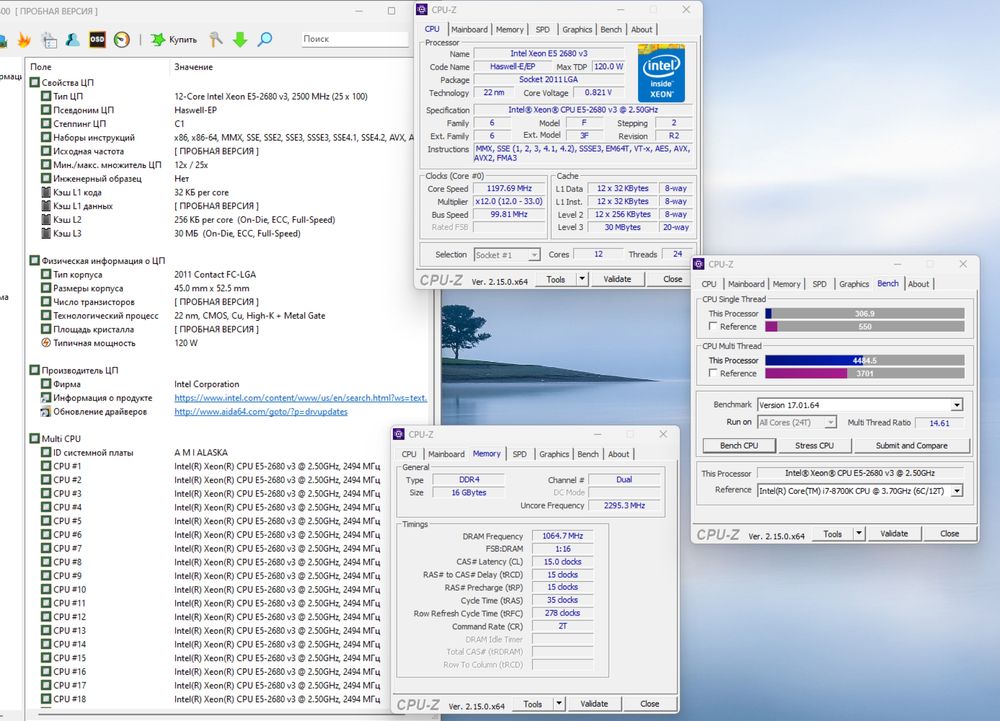Click the Intel Xeon logo in CPU-Z
The width and height of the screenshot is (1000, 721).
[x=661, y=73]
